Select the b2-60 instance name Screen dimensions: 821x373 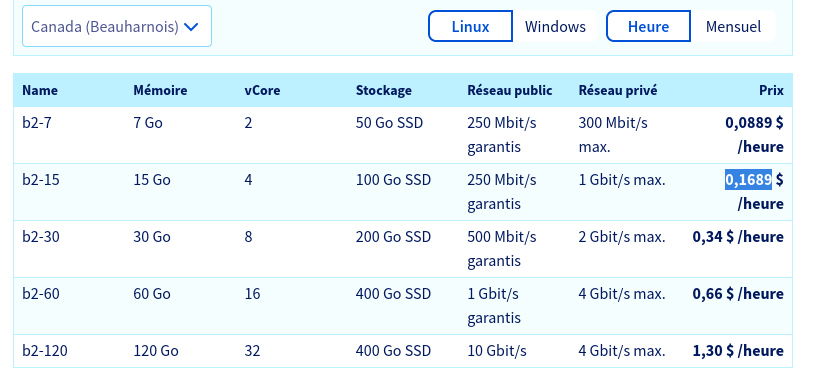41,294
